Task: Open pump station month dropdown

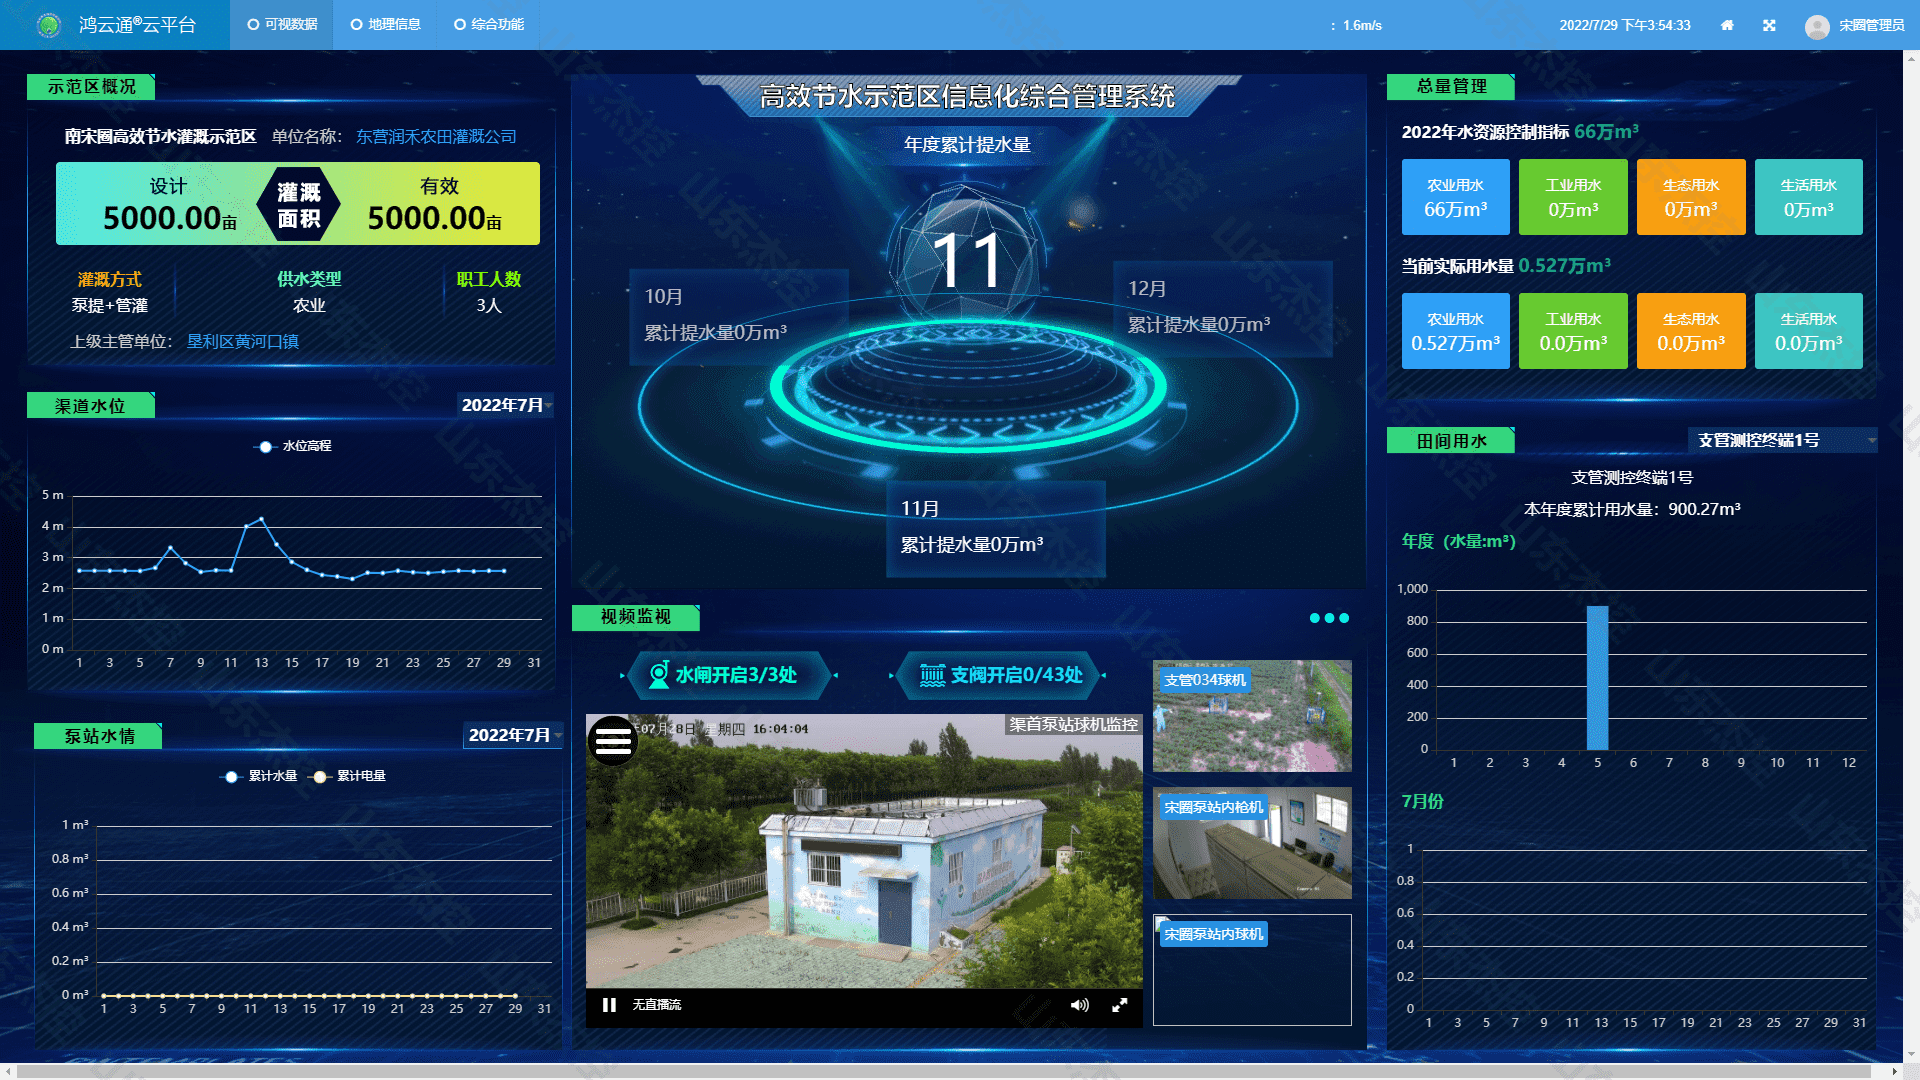Action: [513, 735]
